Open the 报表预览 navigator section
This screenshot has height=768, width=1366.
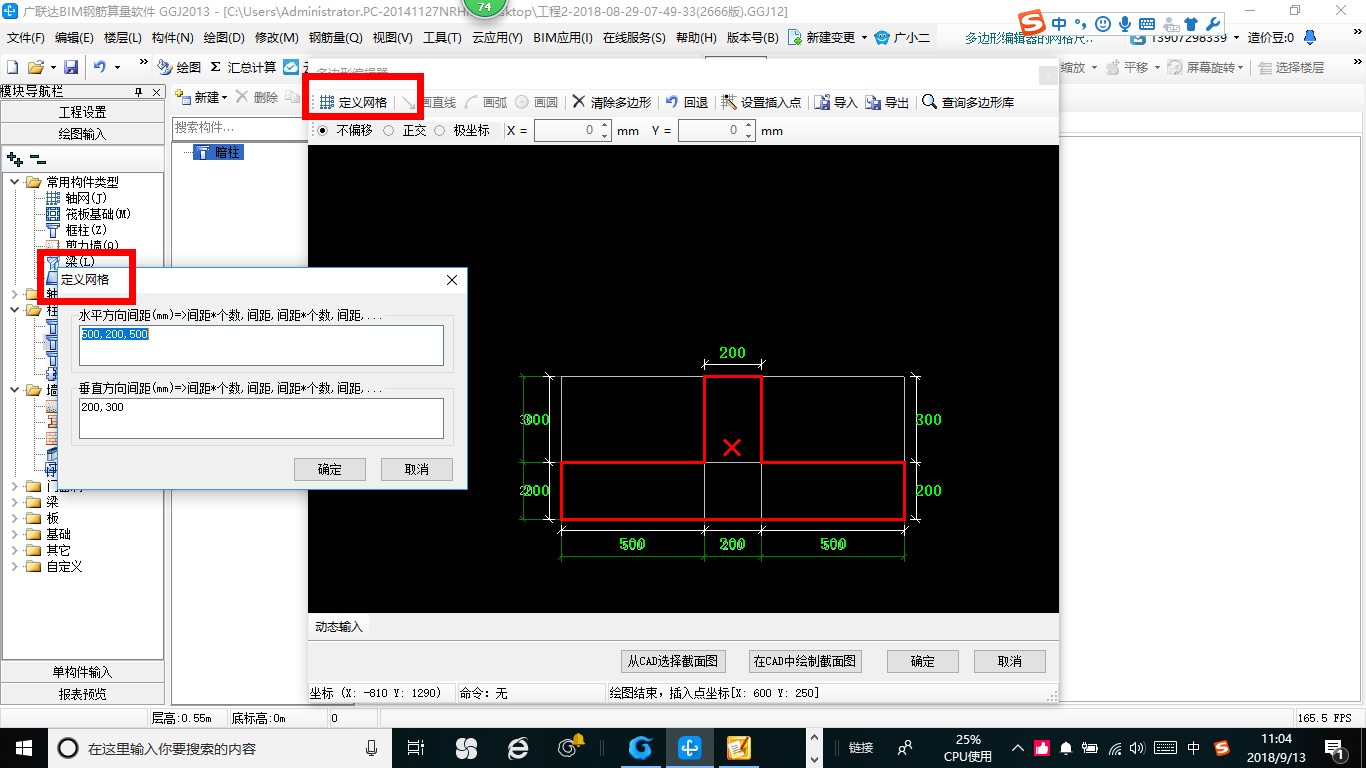tap(83, 693)
